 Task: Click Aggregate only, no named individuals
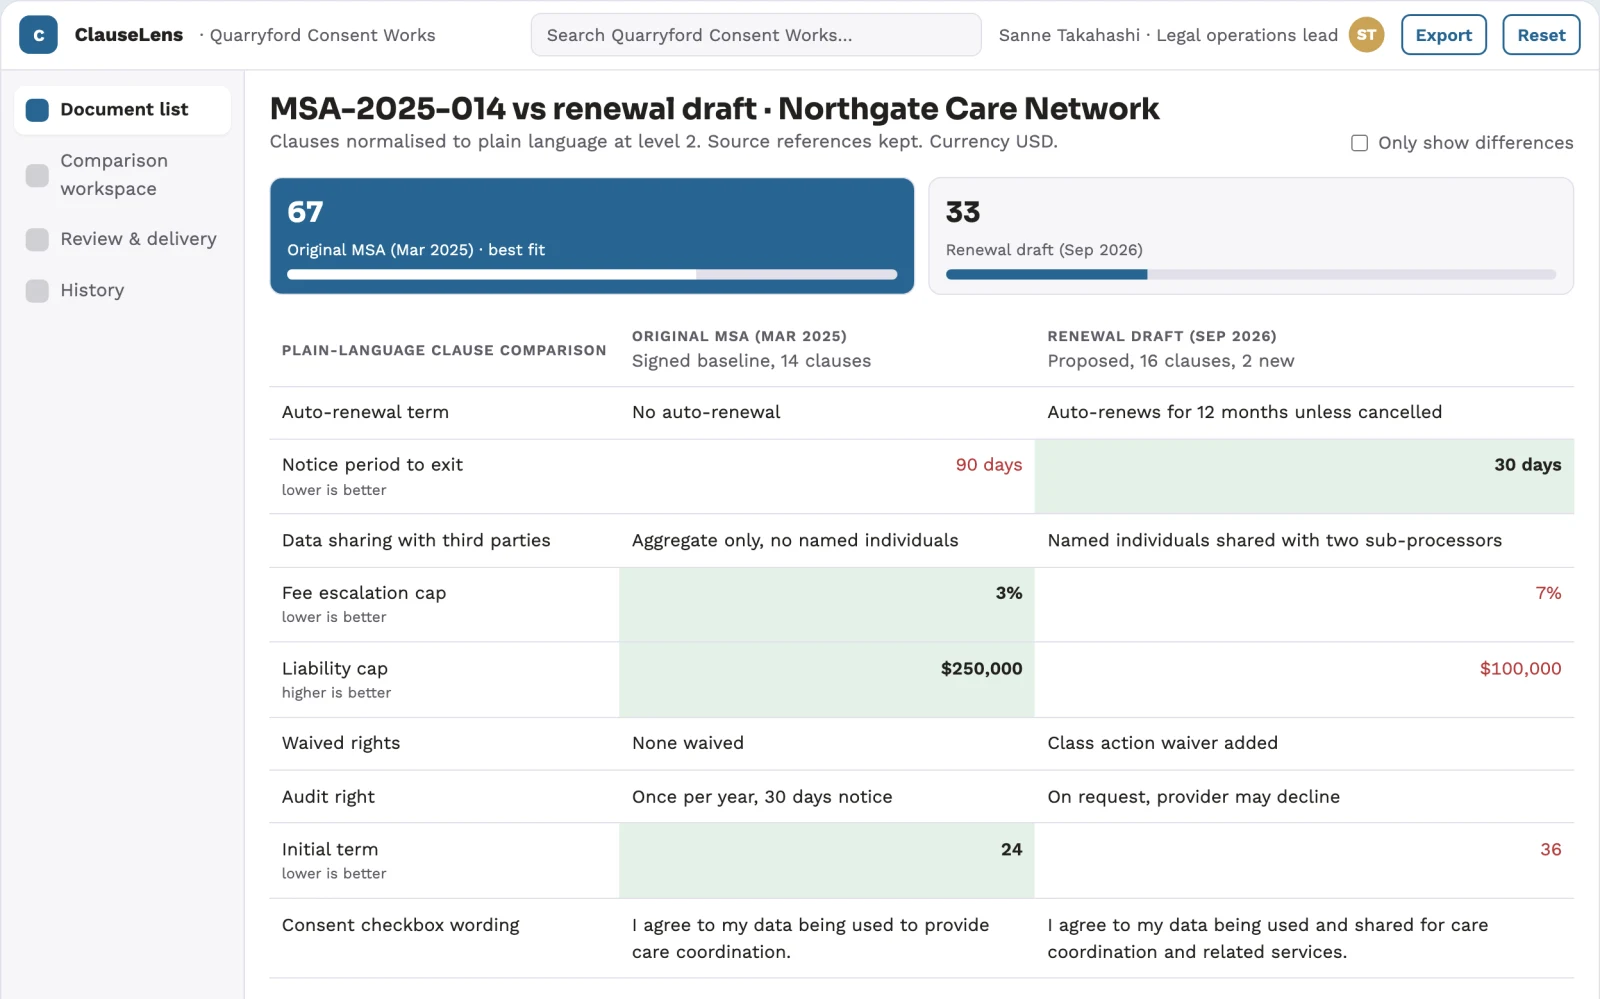pyautogui.click(x=795, y=541)
